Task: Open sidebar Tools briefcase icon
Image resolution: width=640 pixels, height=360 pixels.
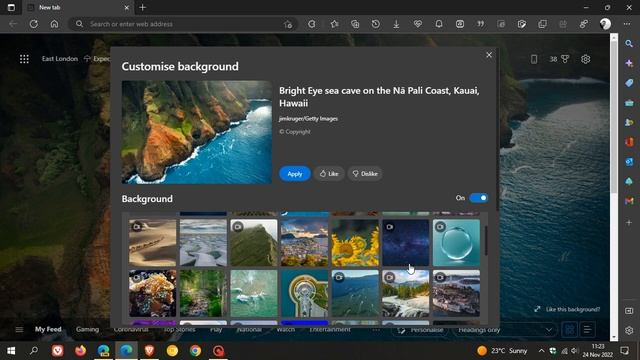Action: click(629, 103)
